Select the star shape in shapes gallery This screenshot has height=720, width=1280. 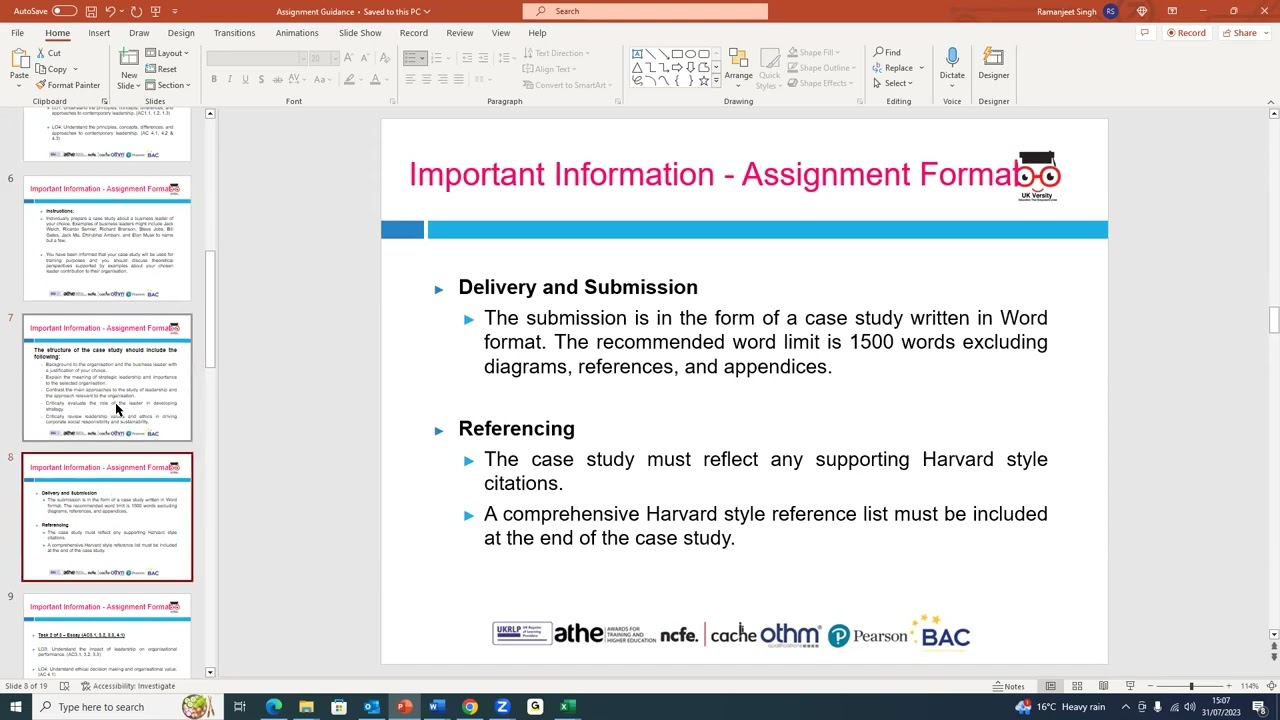[703, 80]
